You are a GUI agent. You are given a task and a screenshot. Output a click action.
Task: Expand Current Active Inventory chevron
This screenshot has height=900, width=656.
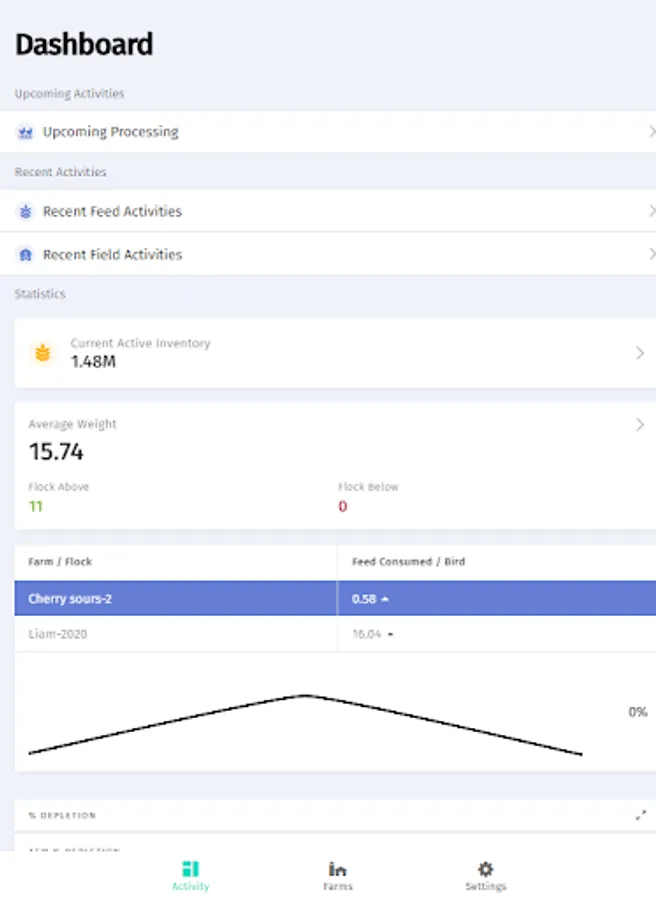(640, 352)
